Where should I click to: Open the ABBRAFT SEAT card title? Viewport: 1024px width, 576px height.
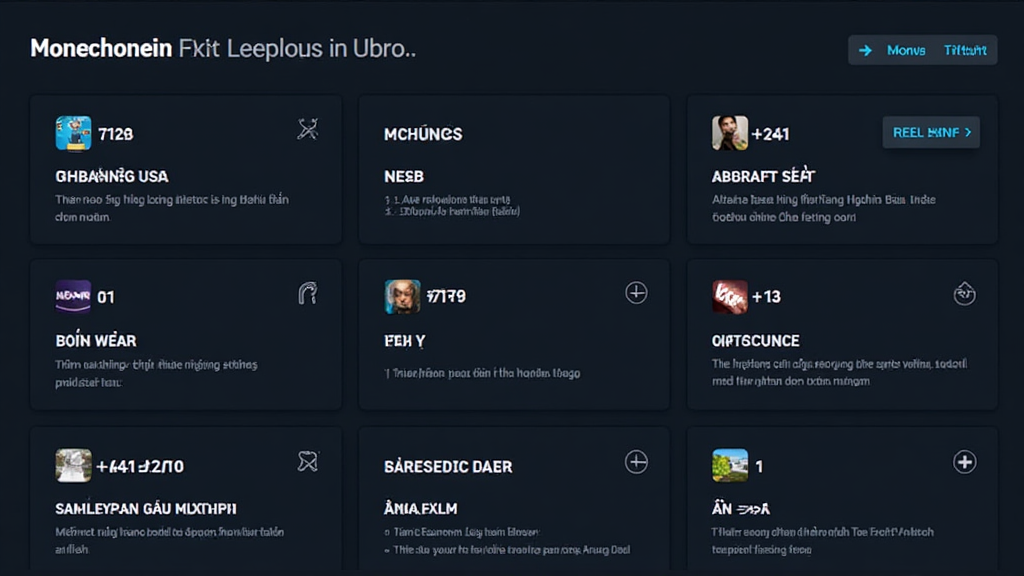pyautogui.click(x=763, y=176)
